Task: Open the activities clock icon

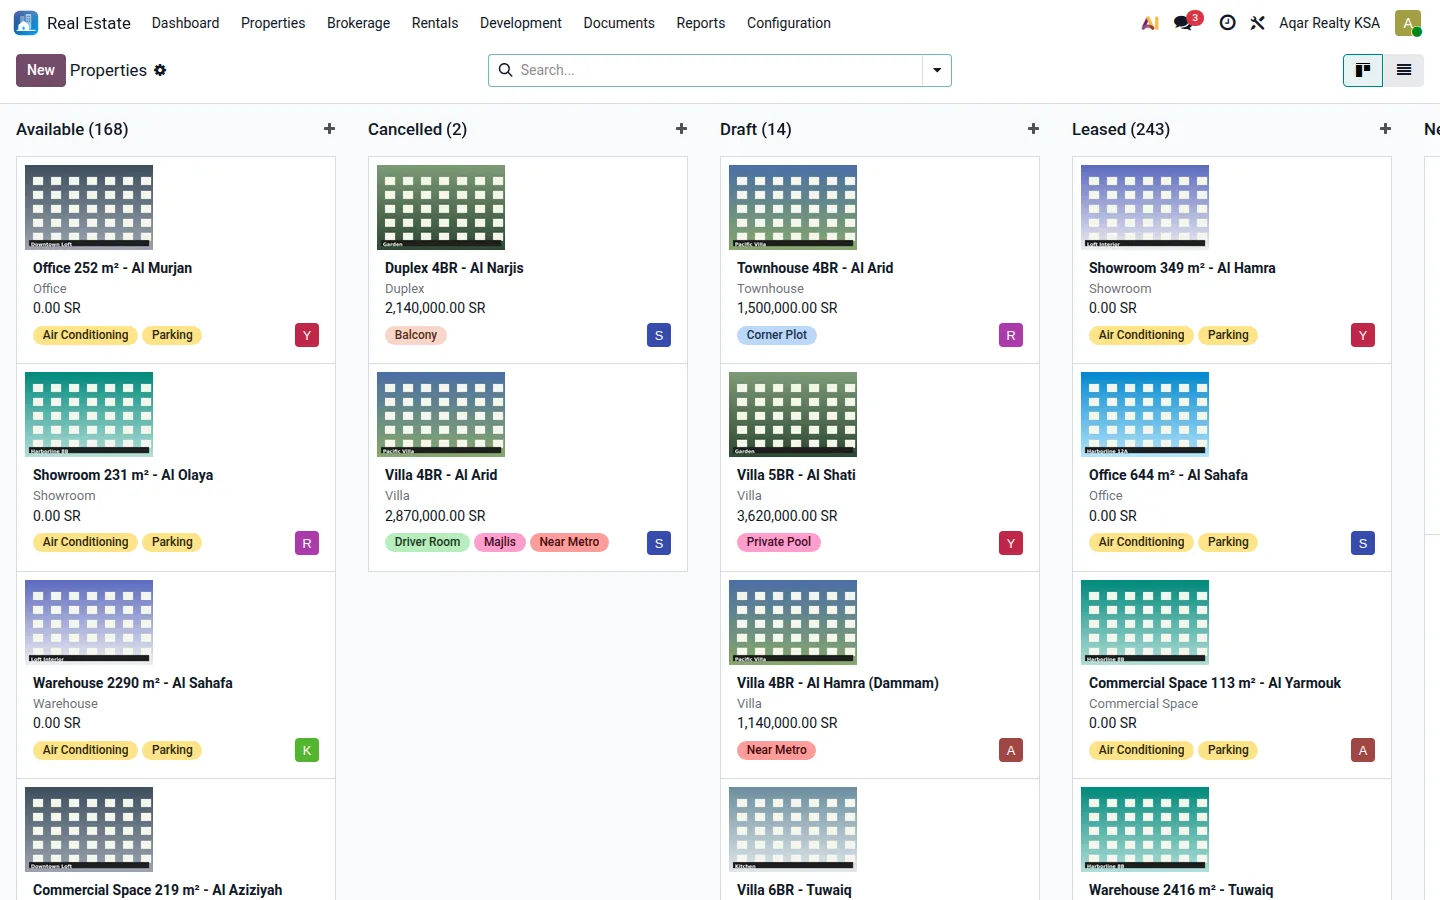Action: coord(1227,23)
